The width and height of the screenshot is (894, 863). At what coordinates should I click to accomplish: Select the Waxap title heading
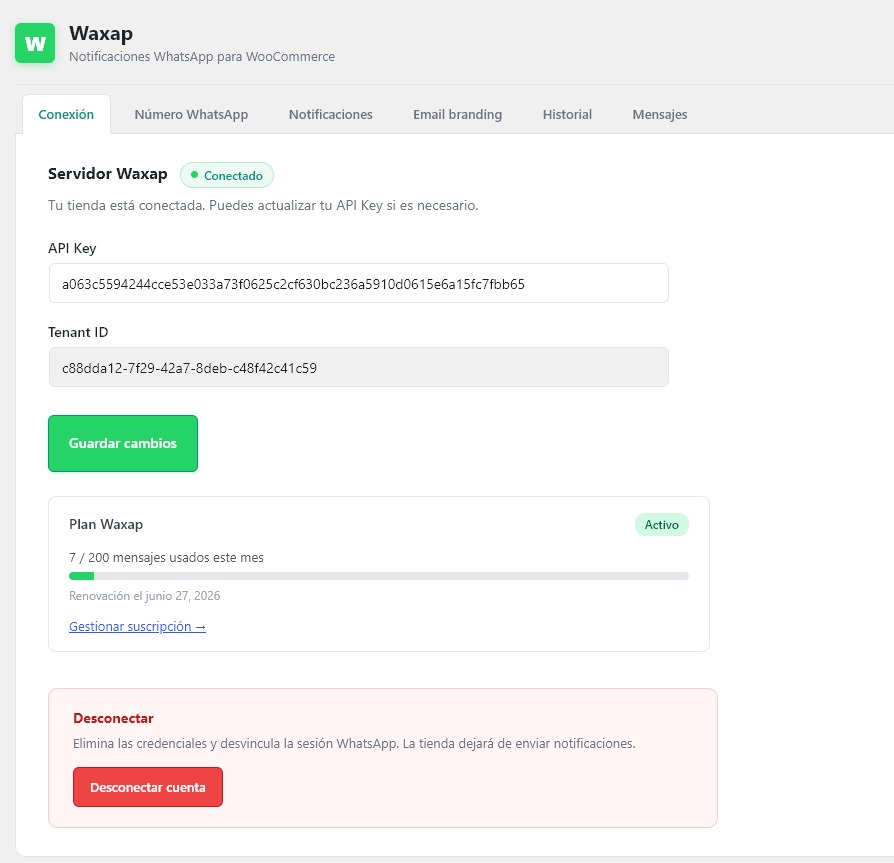coord(101,33)
